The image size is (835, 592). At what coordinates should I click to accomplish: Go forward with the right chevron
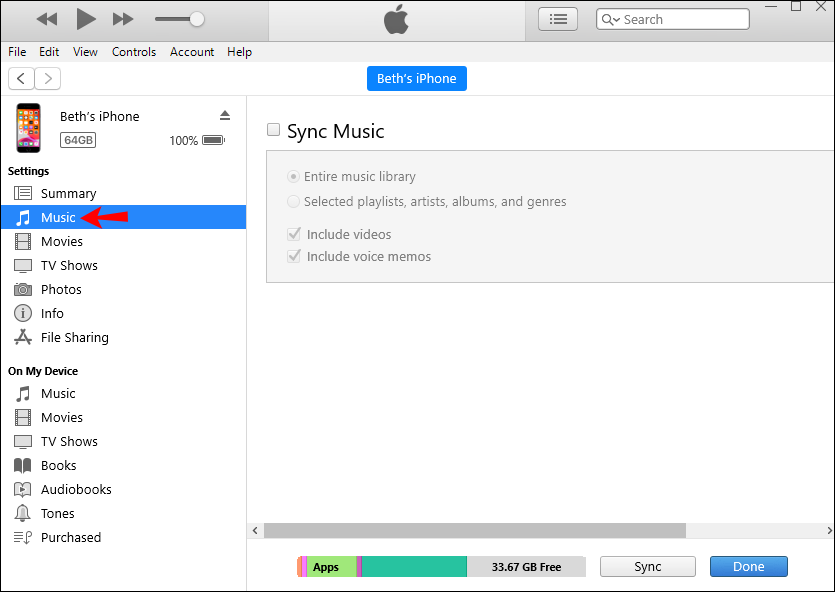48,79
